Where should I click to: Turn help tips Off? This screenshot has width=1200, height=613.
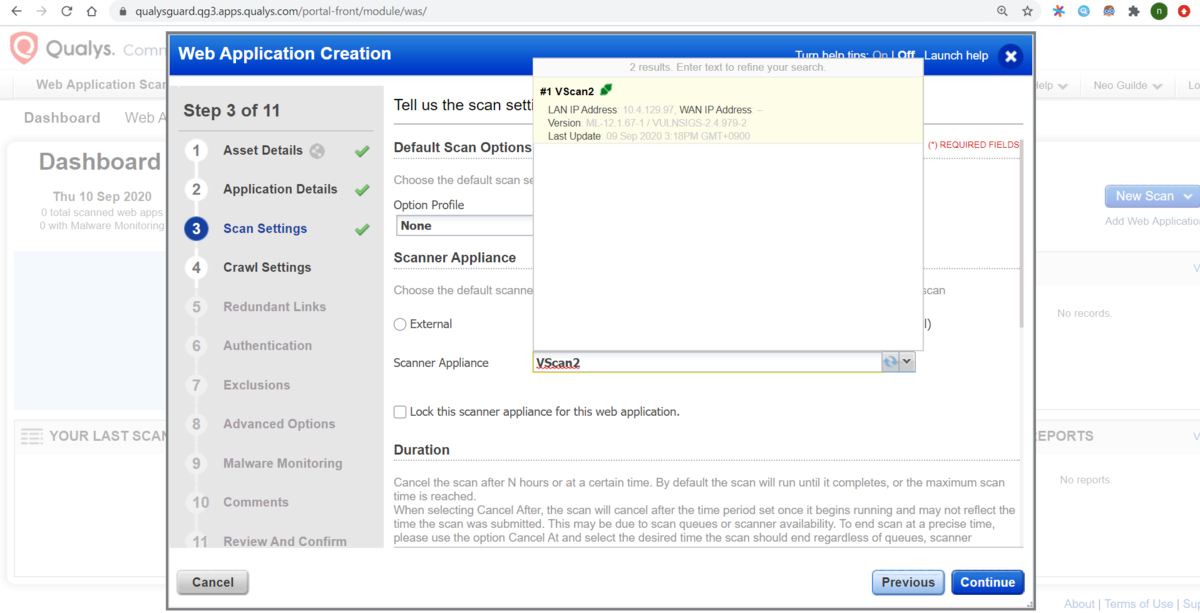click(906, 56)
